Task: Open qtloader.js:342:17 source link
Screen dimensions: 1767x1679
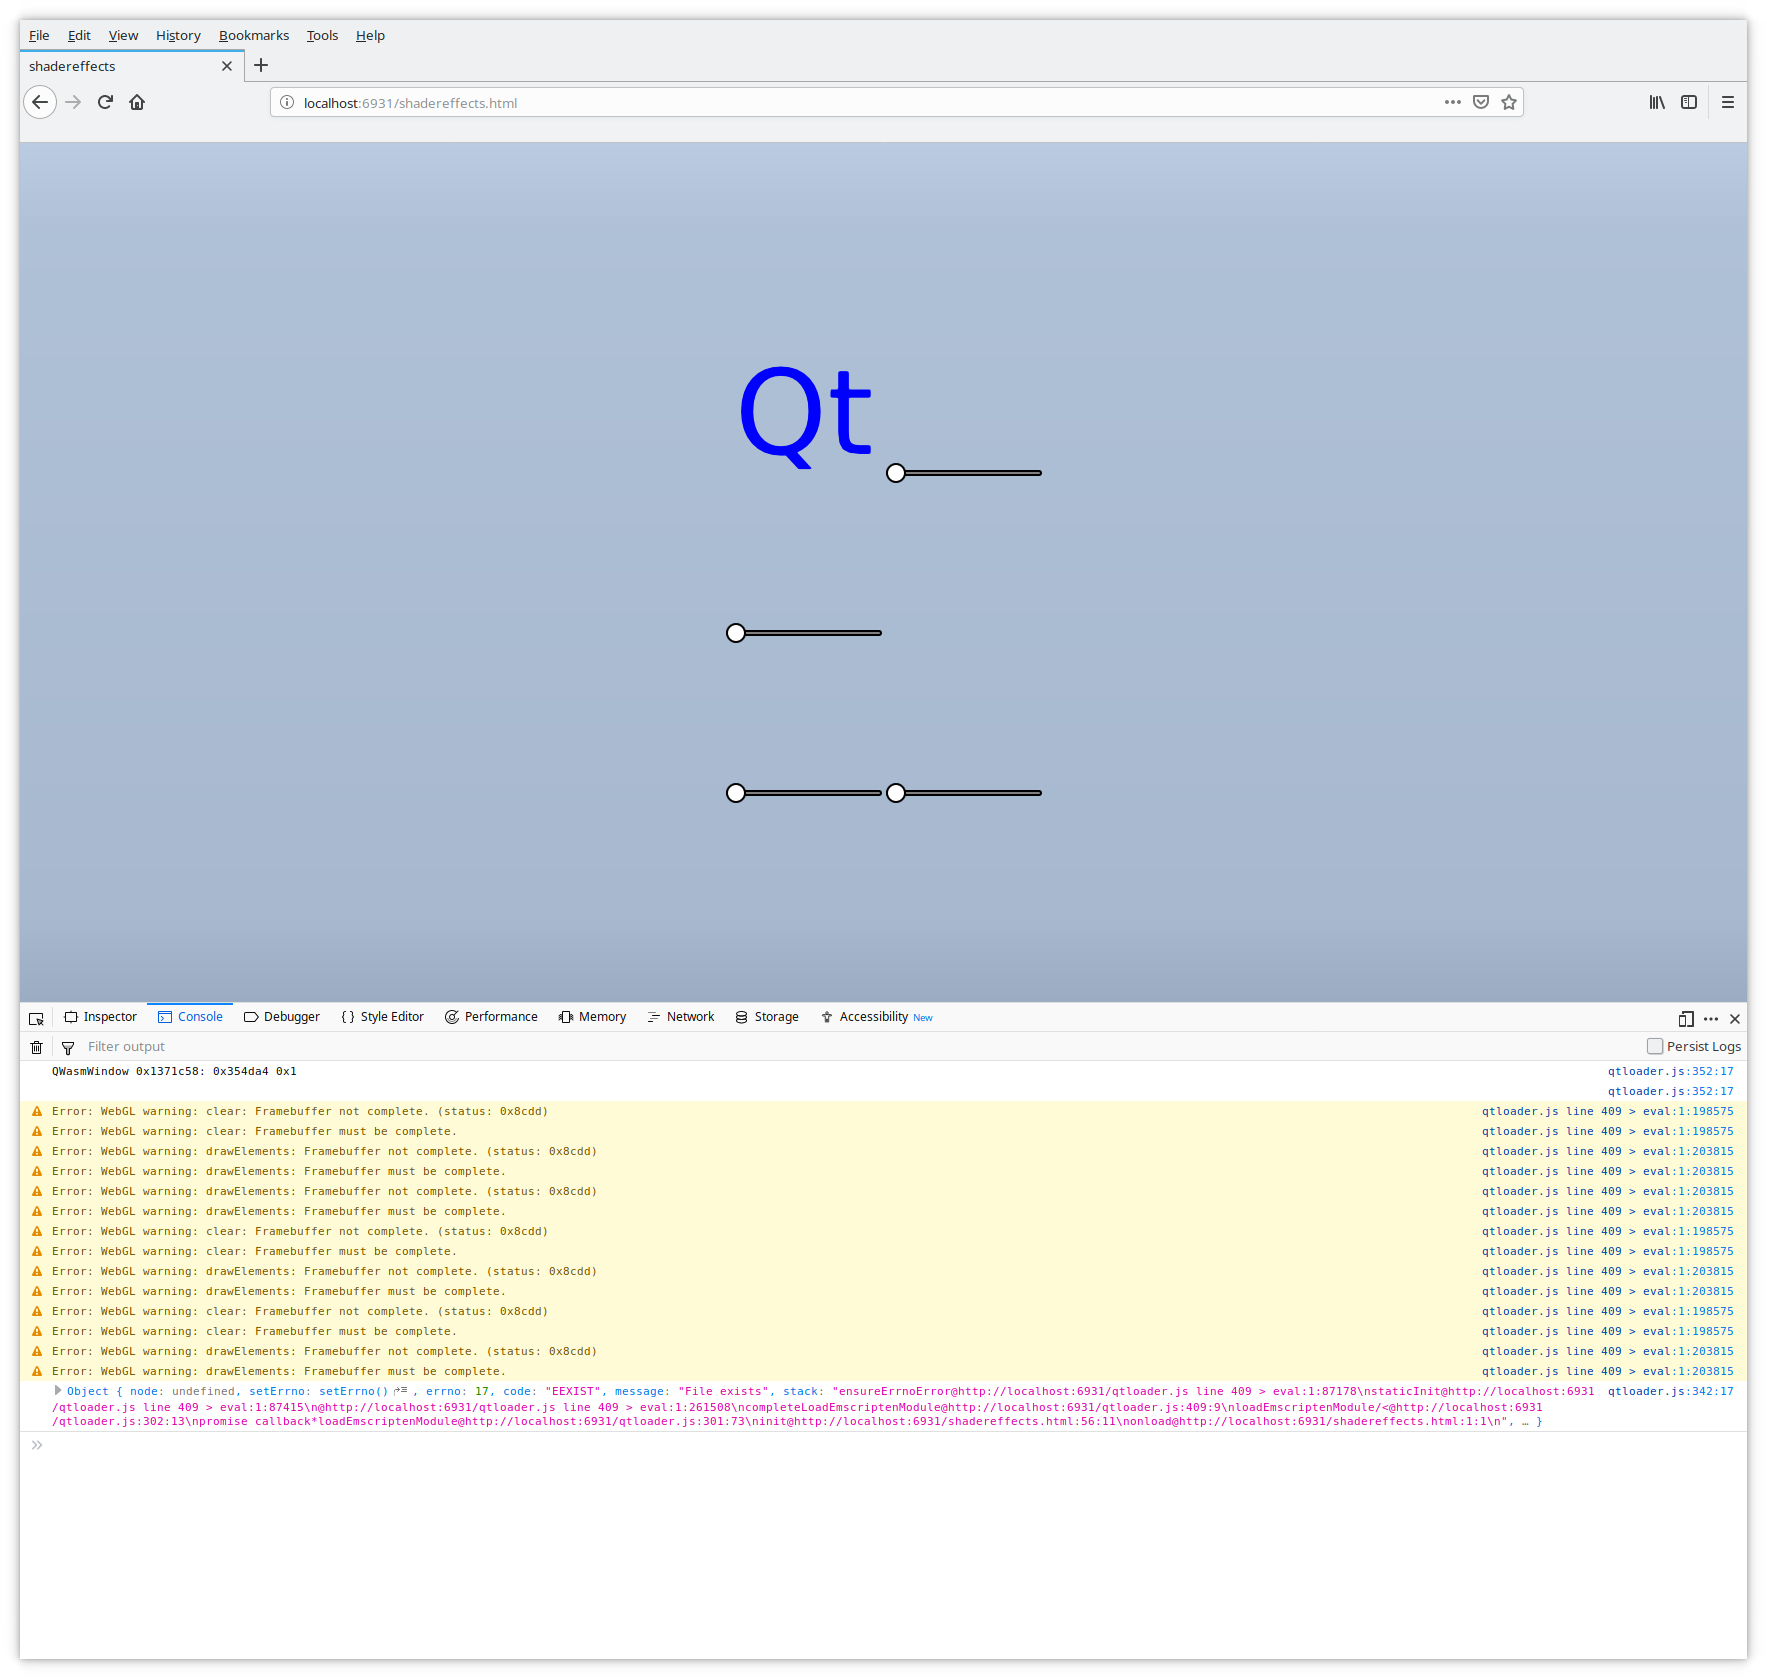Action: tap(1670, 1391)
